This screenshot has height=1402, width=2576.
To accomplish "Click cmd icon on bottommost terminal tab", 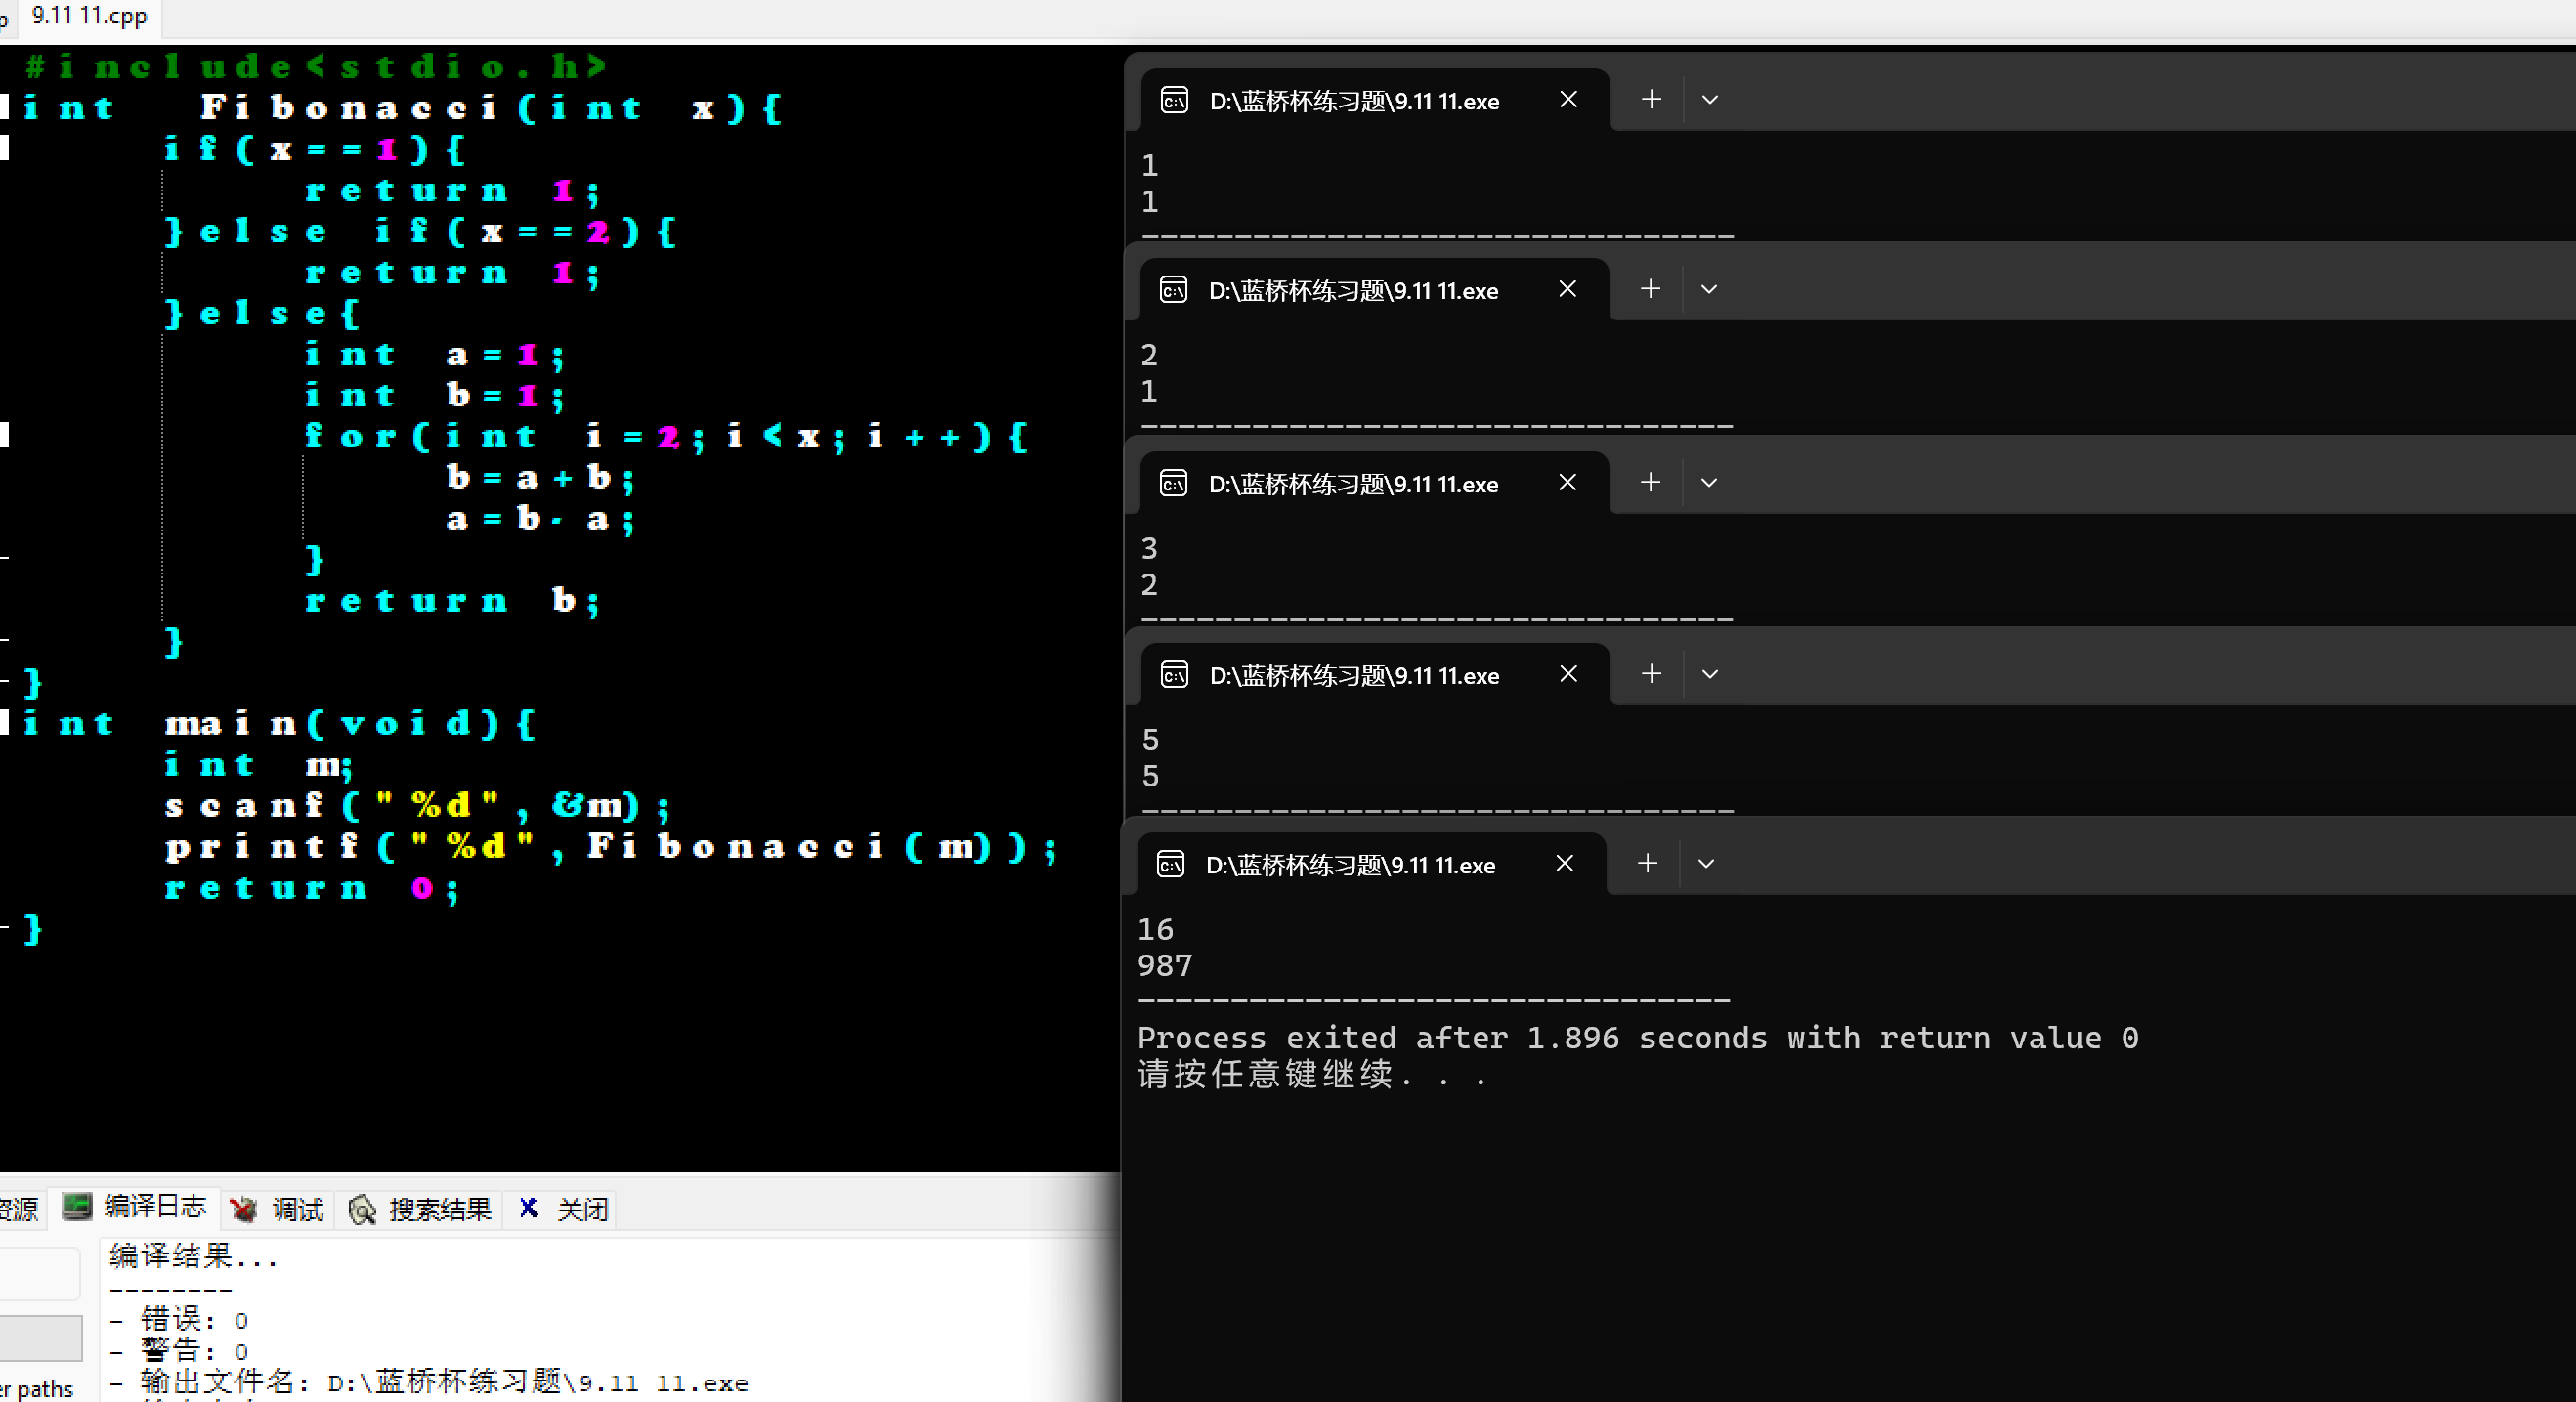I will click(1170, 864).
